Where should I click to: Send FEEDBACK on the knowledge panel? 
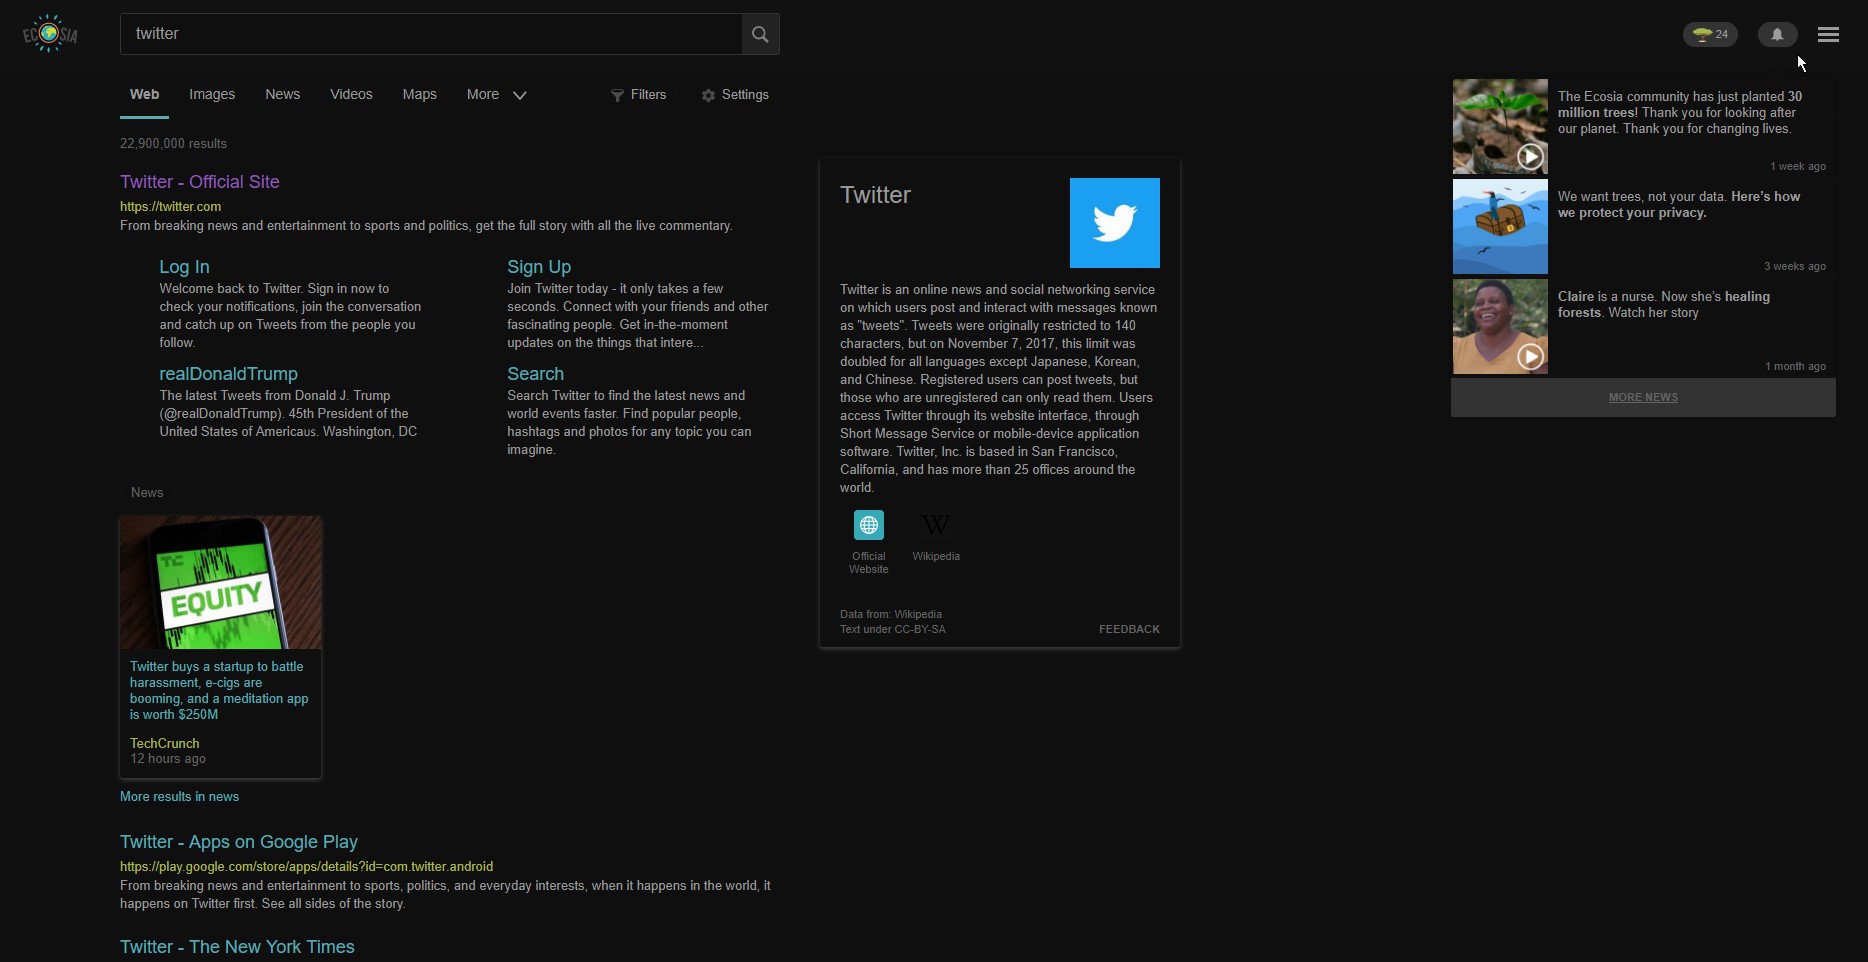[x=1128, y=629]
